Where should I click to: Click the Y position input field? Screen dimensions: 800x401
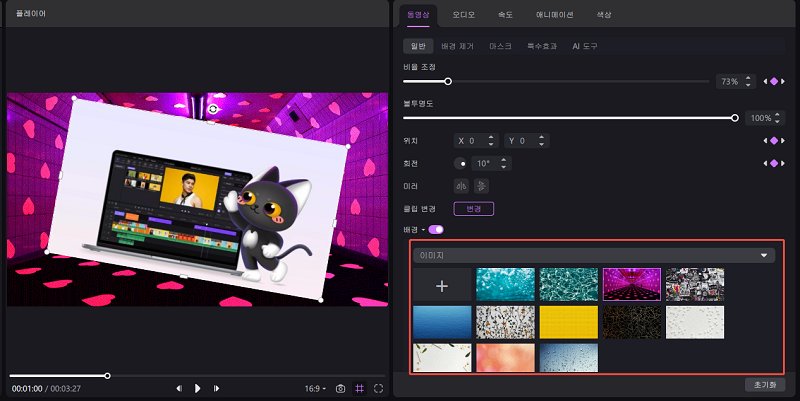coord(527,141)
